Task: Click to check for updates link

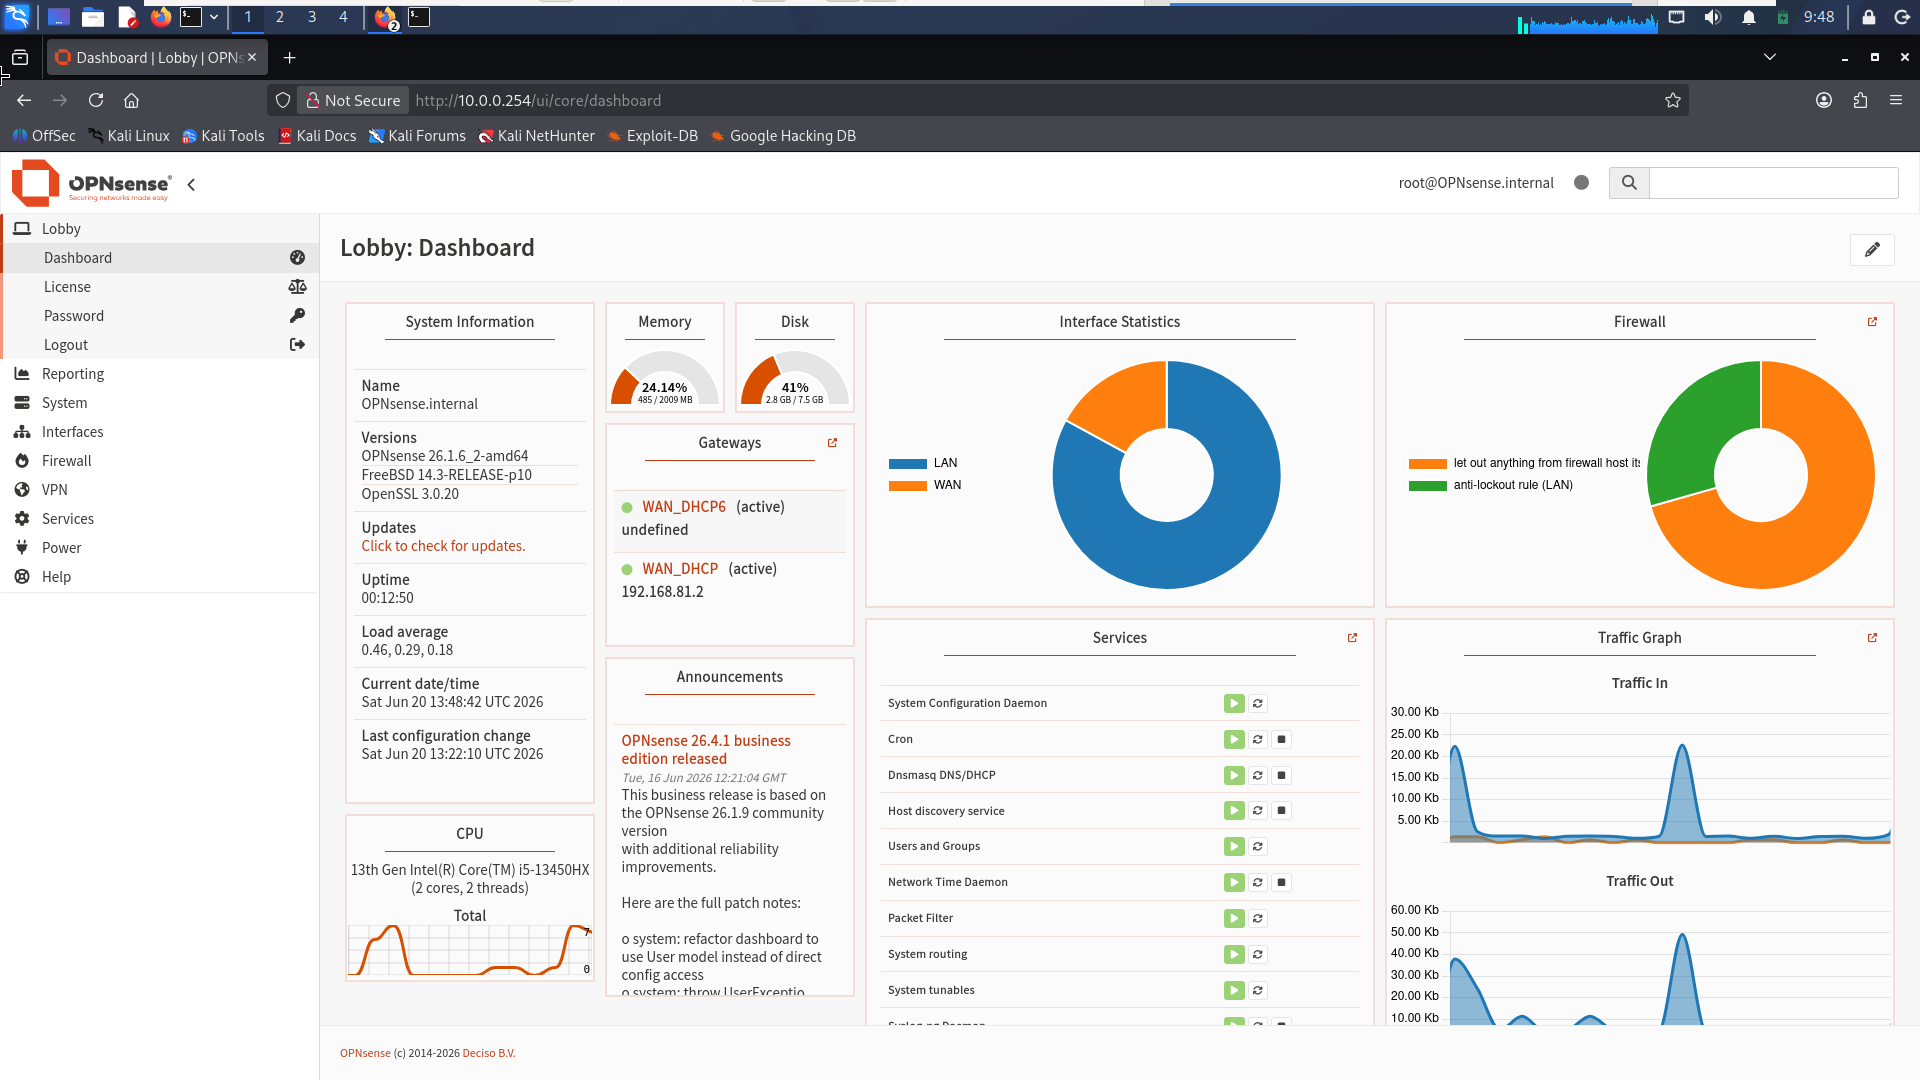Action: click(x=443, y=546)
